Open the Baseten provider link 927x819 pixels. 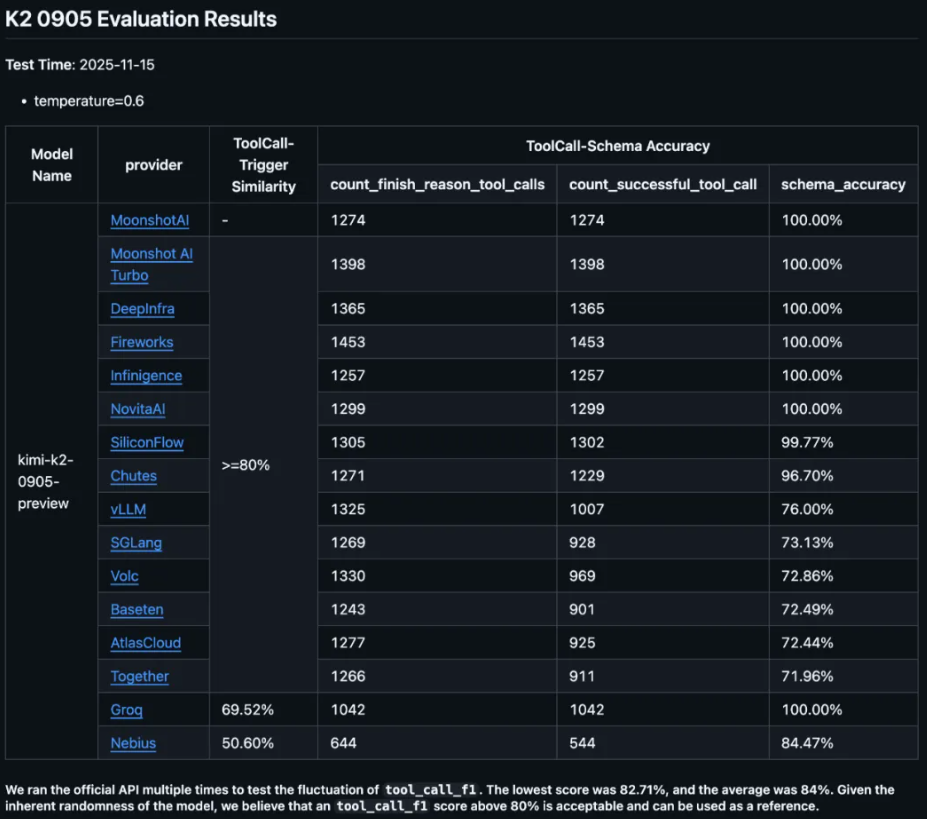click(x=137, y=610)
